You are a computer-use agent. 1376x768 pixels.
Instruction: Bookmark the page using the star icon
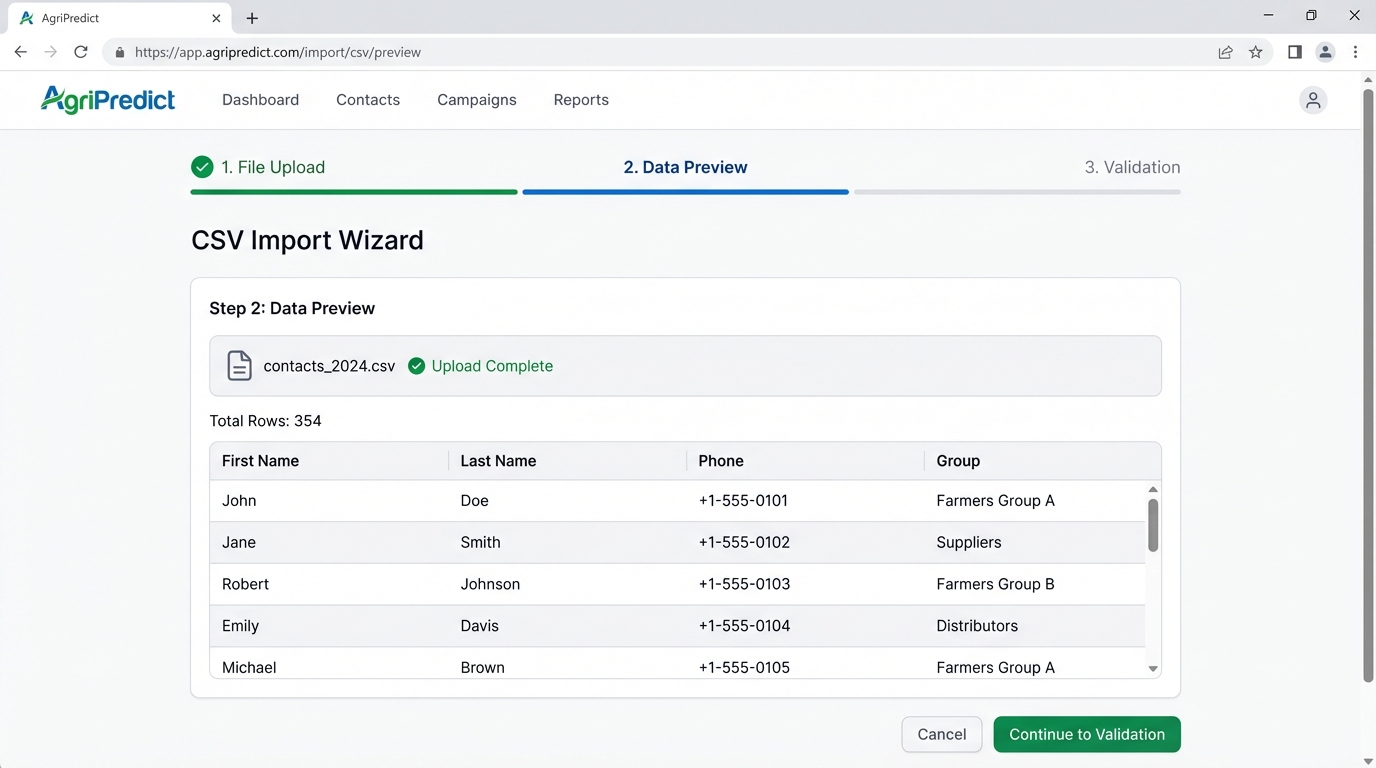click(x=1256, y=51)
